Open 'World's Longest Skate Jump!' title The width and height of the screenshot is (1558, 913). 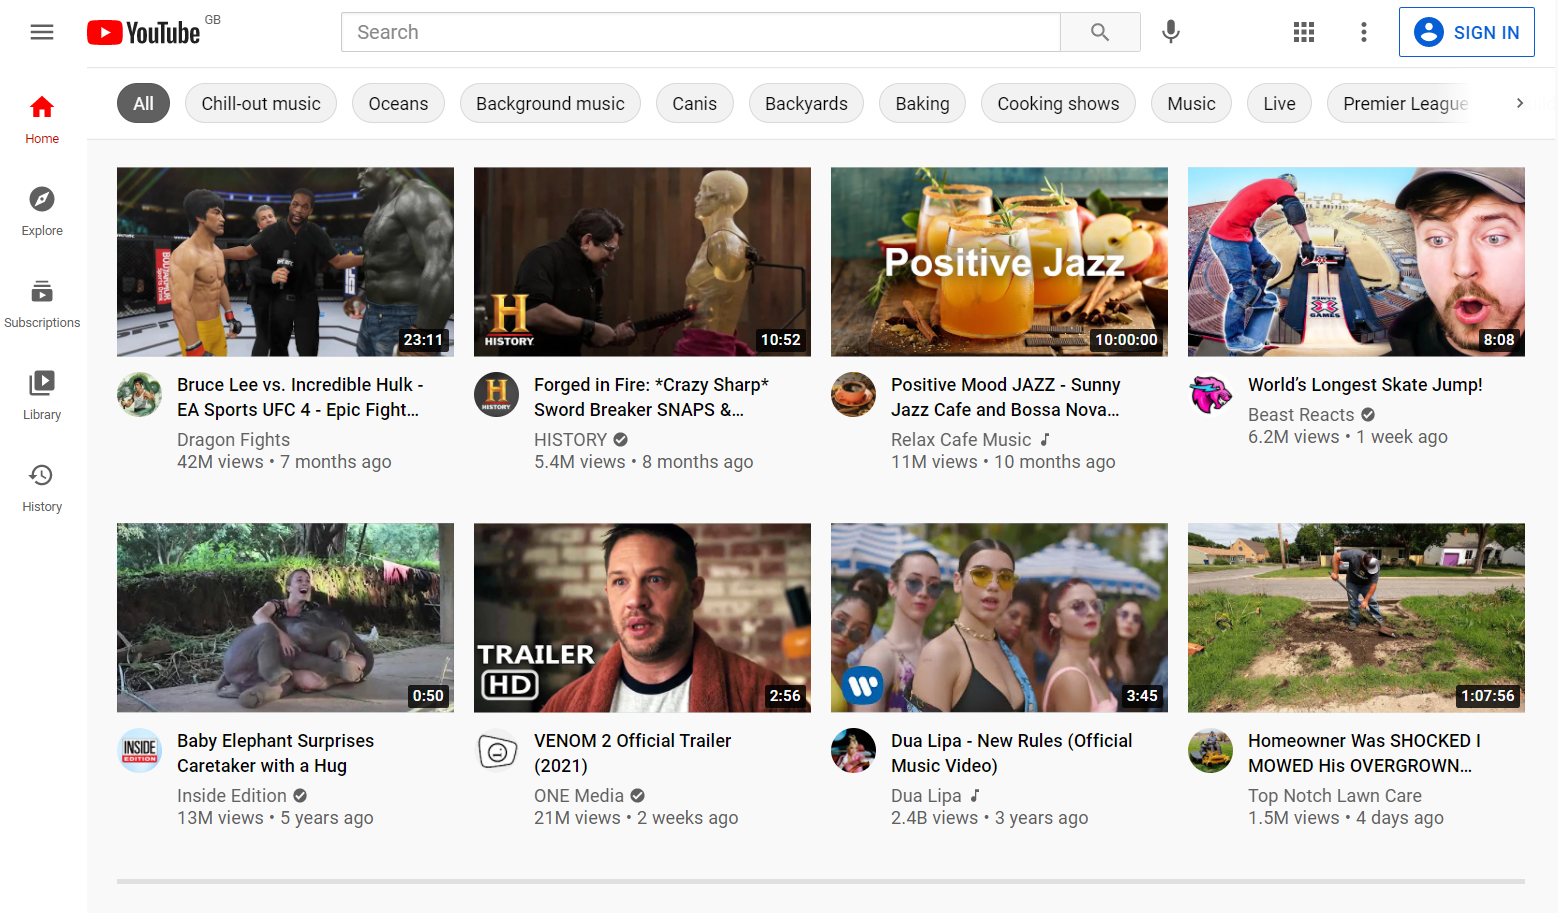click(1365, 385)
